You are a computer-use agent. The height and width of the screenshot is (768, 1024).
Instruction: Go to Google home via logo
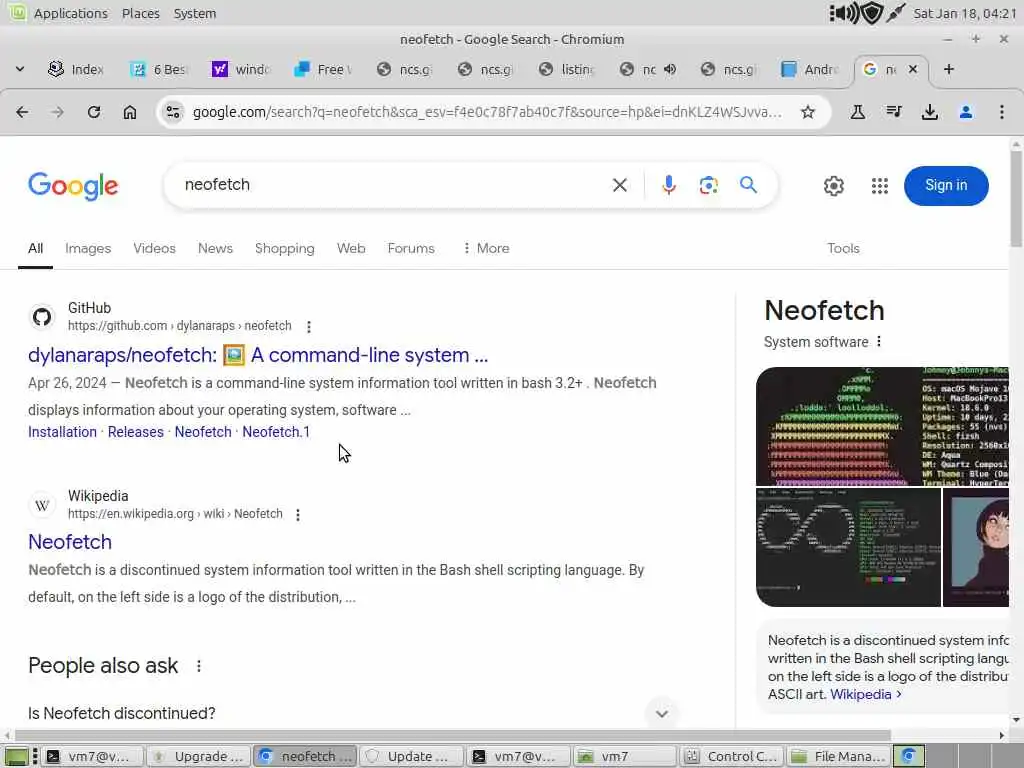pyautogui.click(x=73, y=186)
